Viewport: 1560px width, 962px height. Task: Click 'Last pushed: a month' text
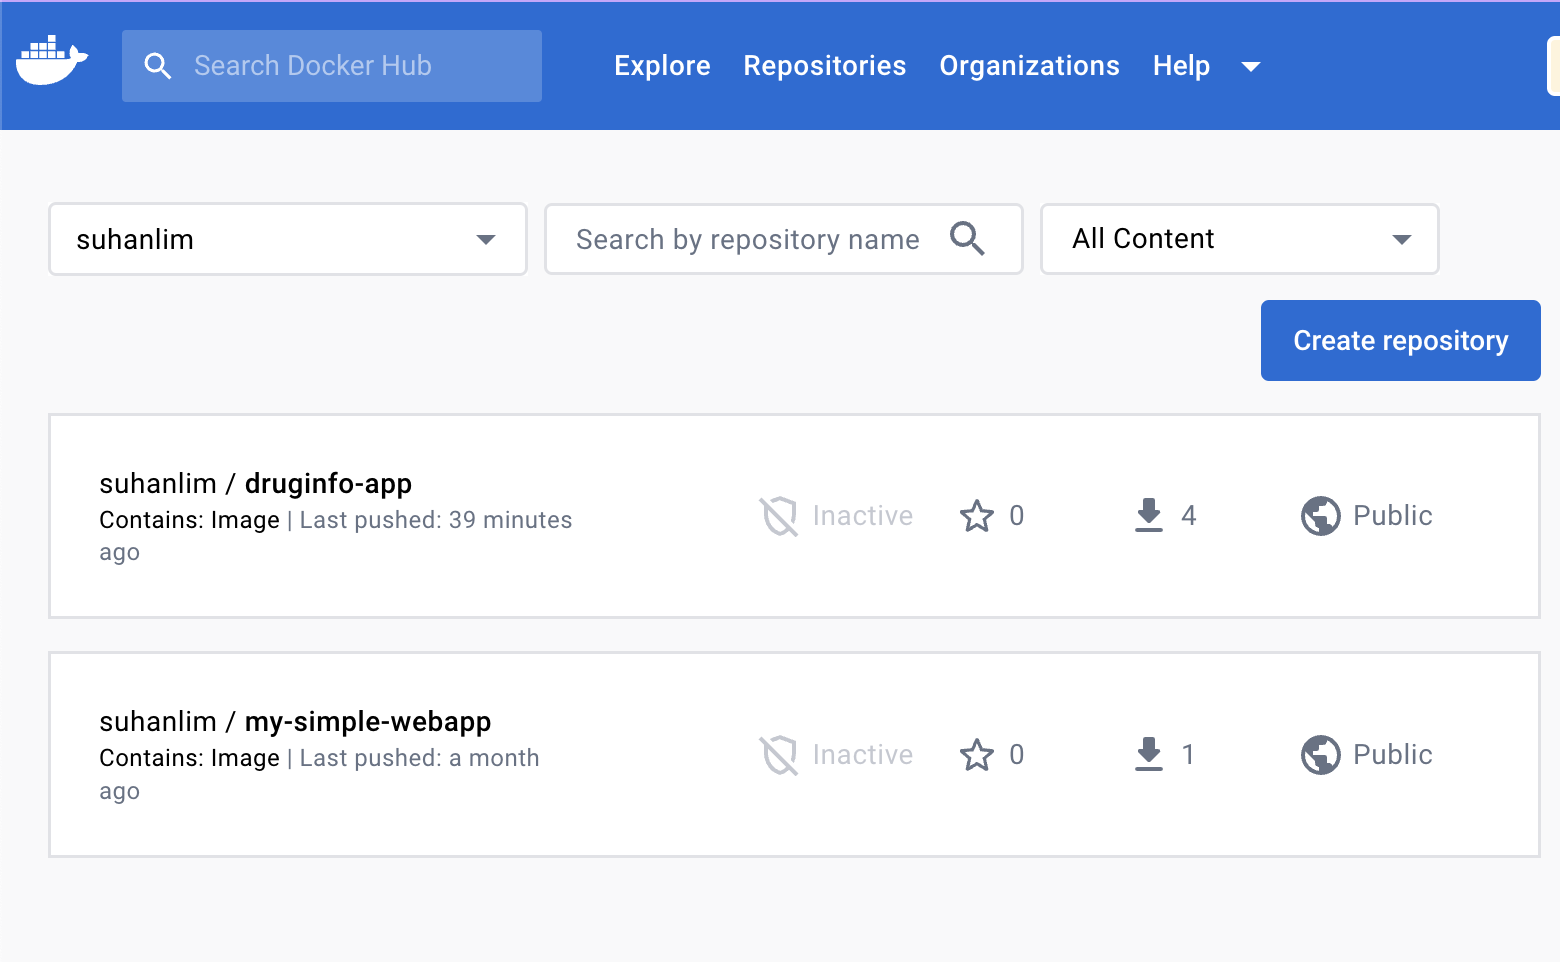point(419,758)
